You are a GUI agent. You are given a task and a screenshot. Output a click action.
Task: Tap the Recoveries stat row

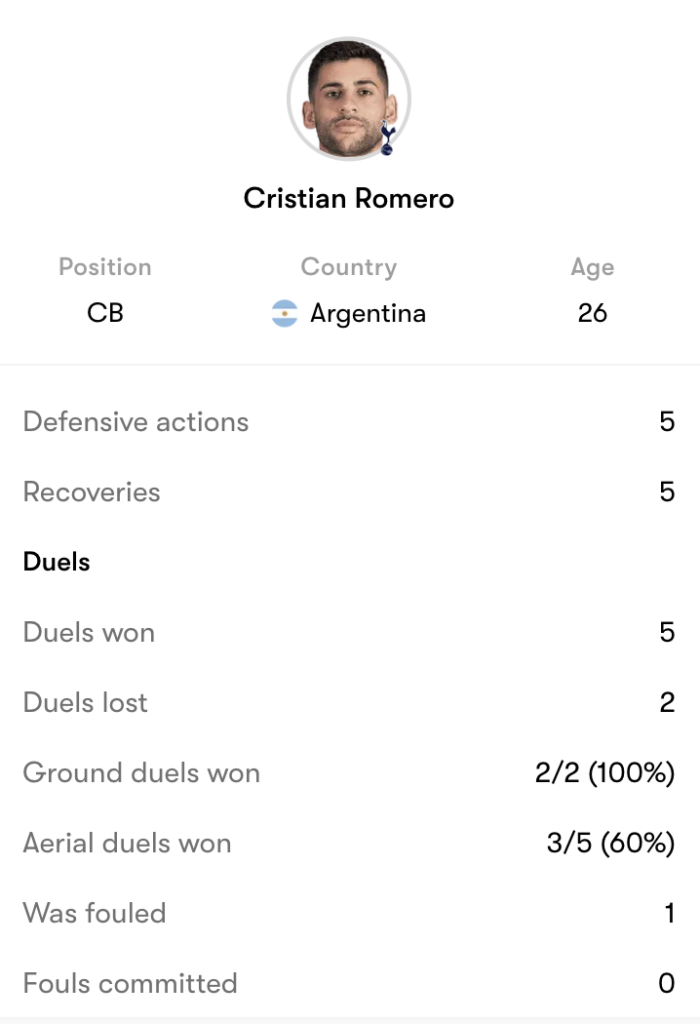click(x=350, y=492)
